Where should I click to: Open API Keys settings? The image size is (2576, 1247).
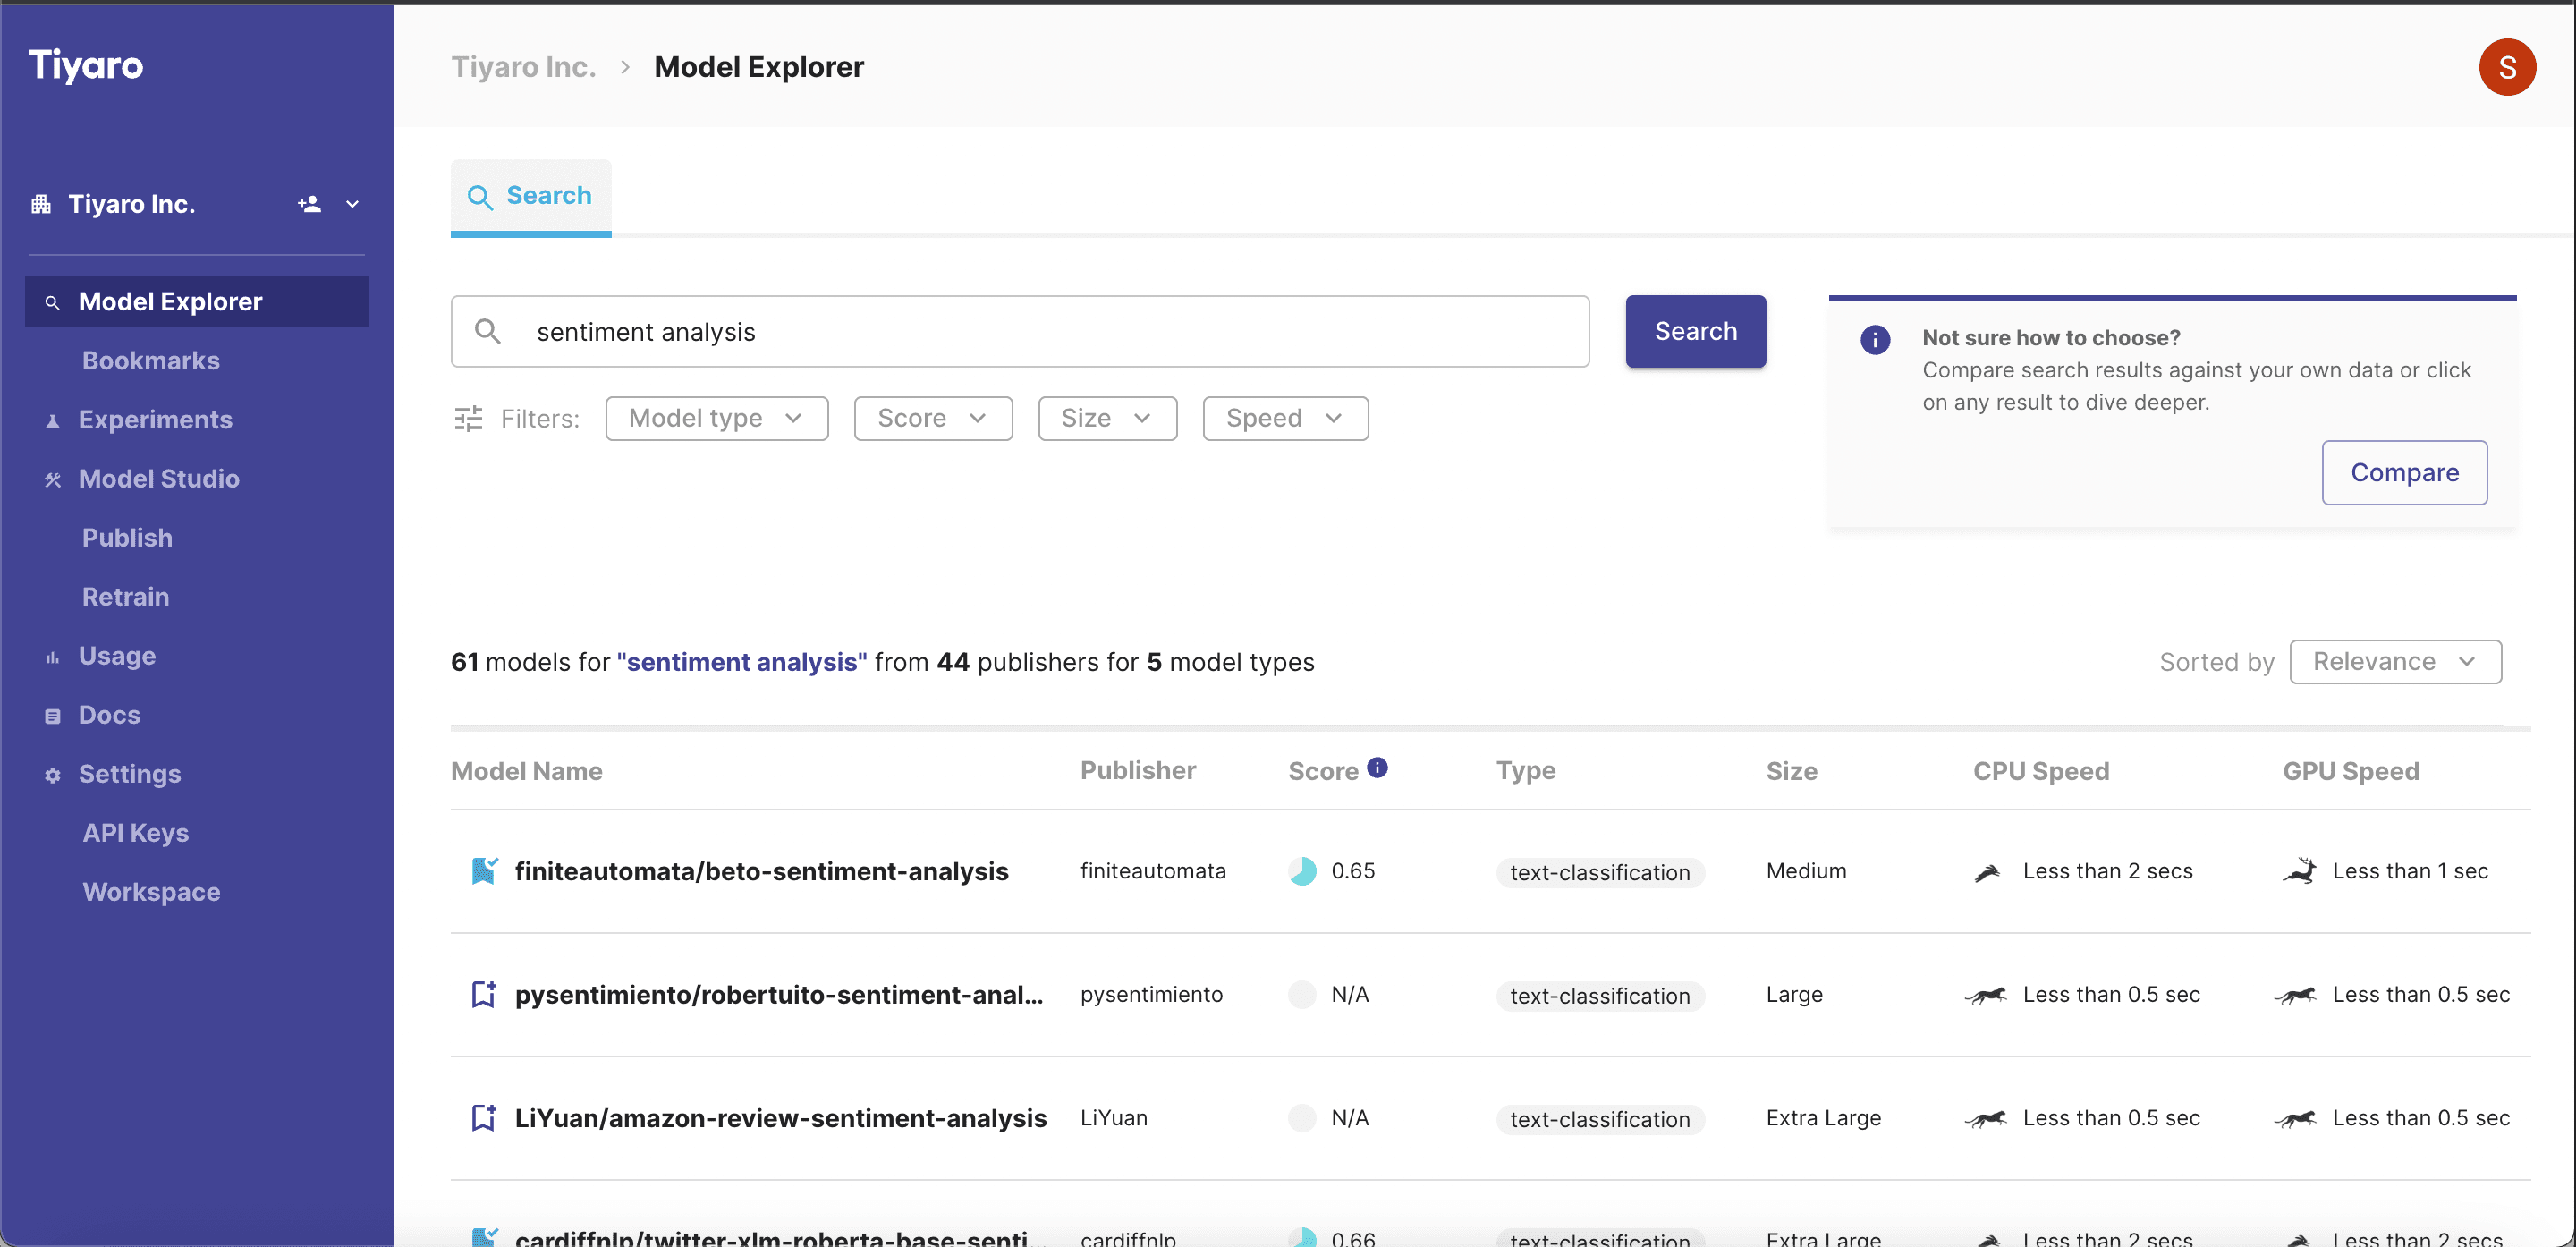136,833
